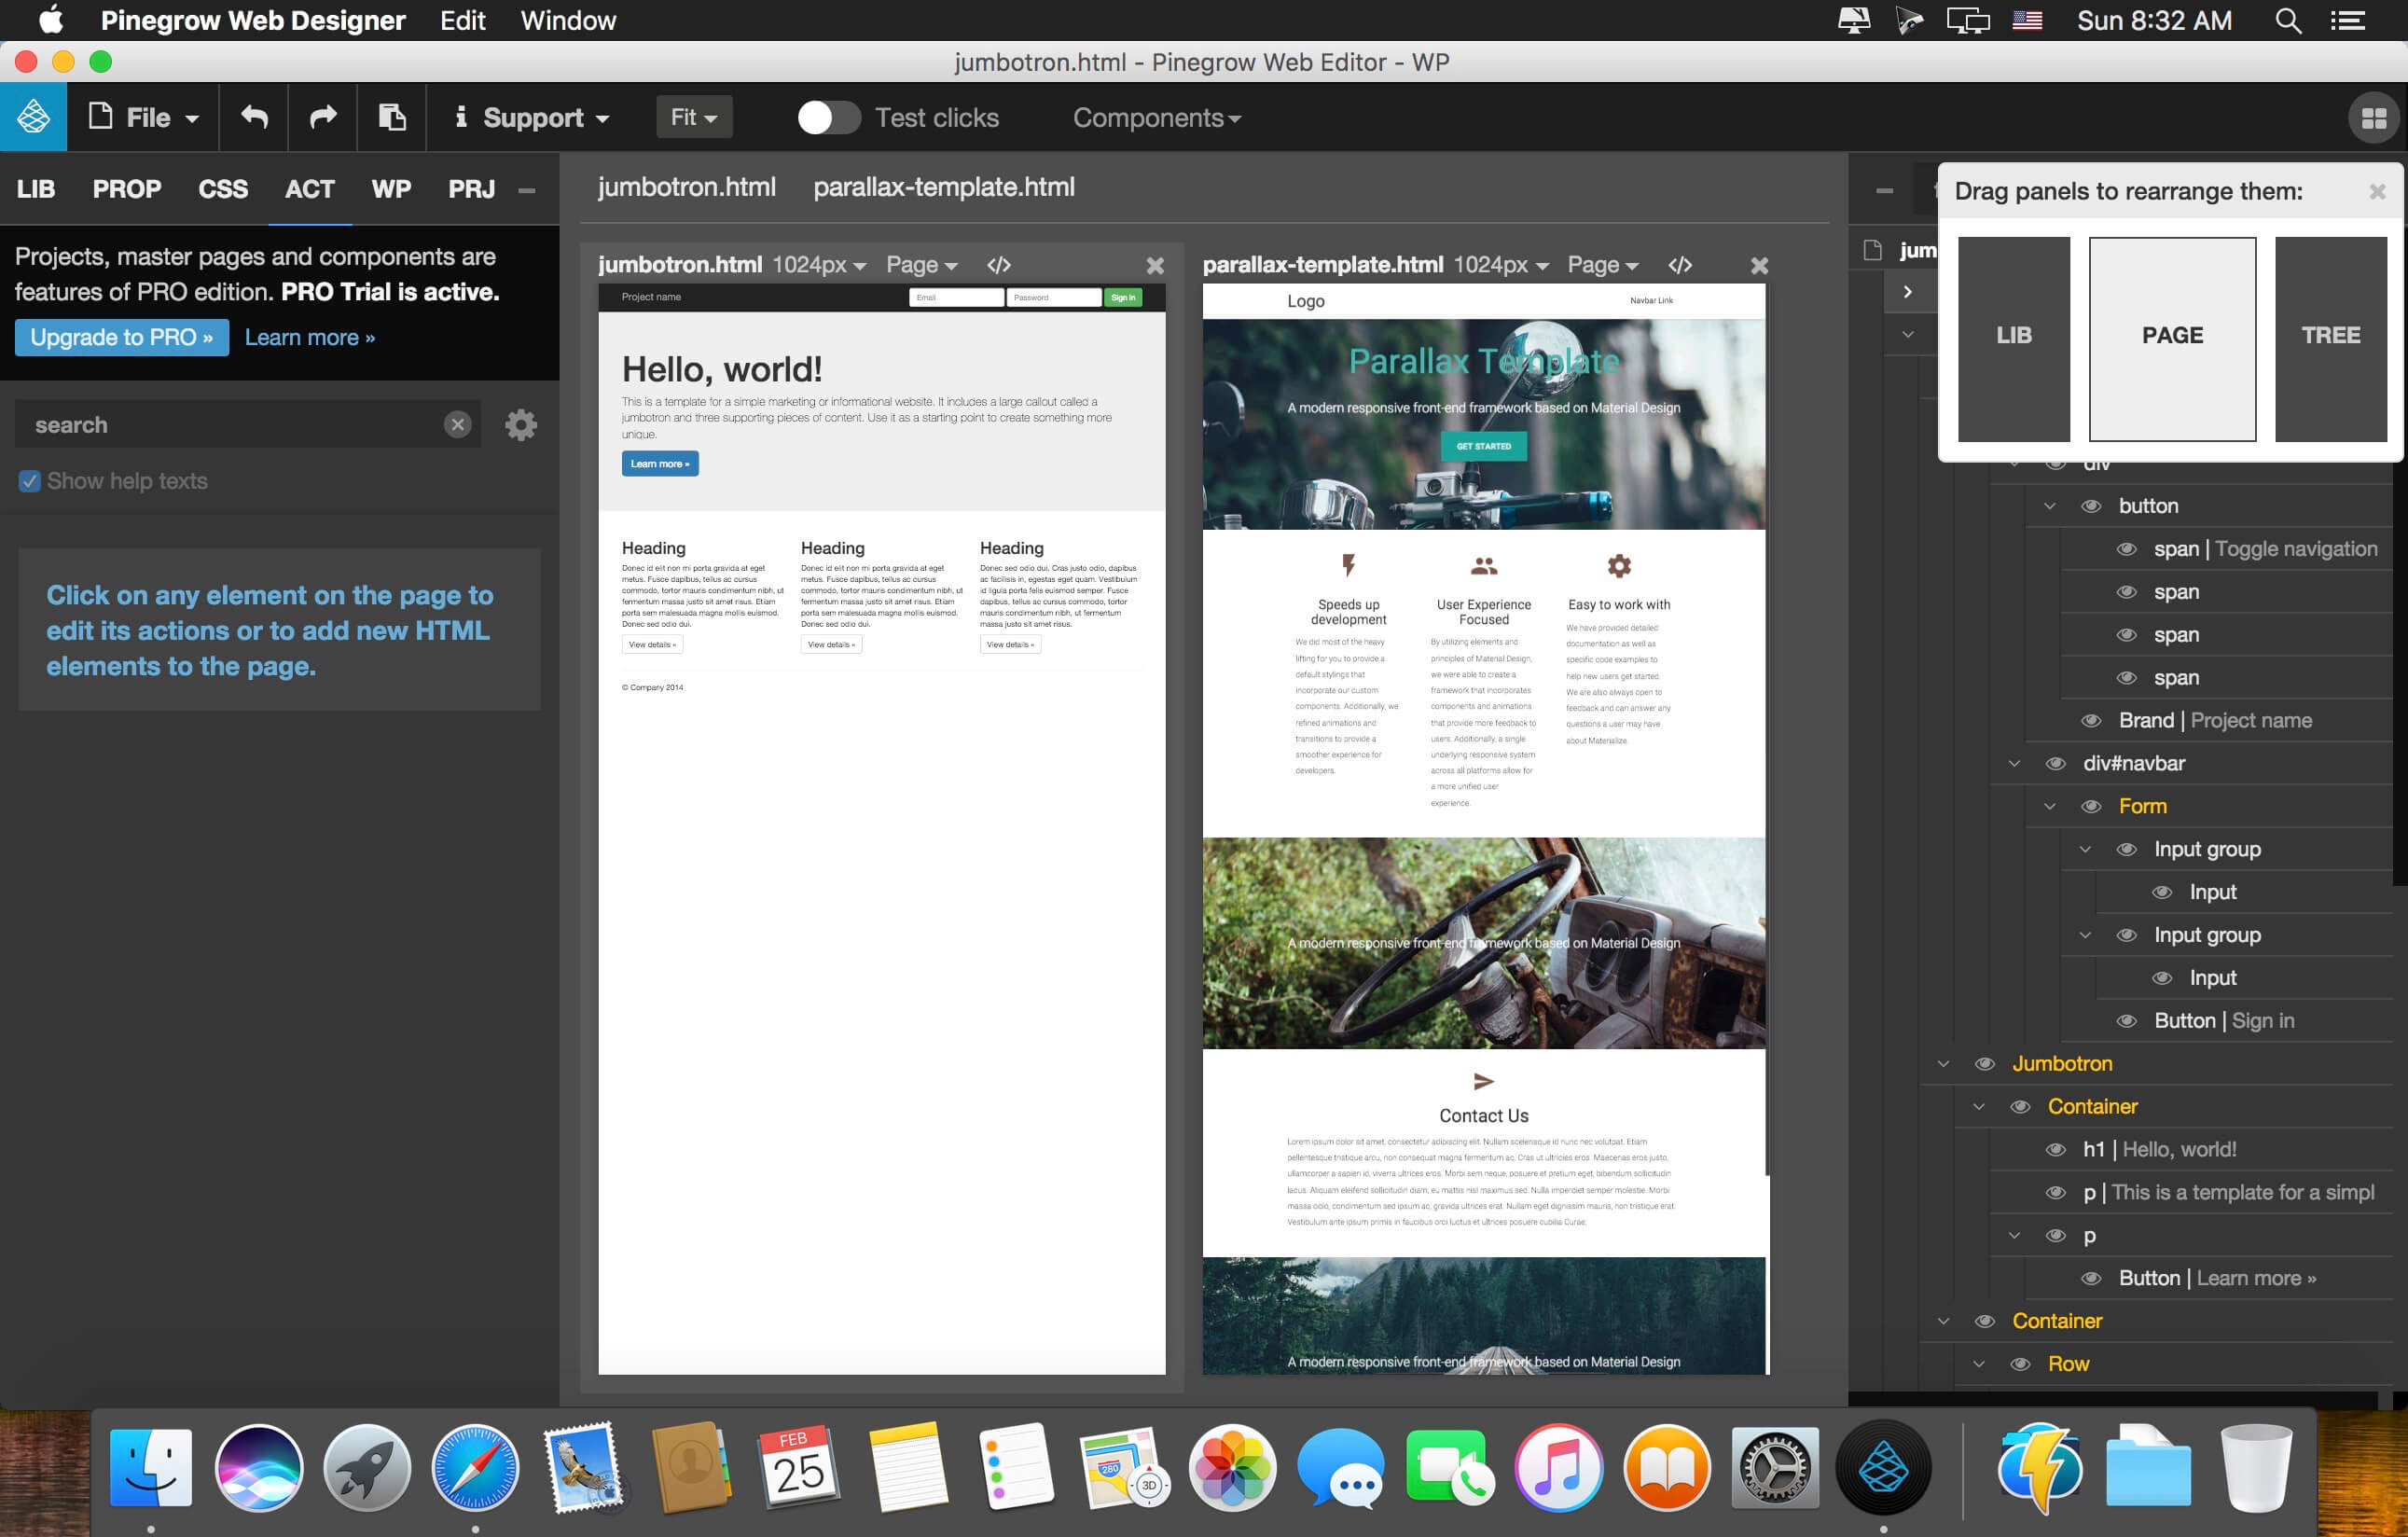Viewport: 2408px width, 1537px height.
Task: Open the Edit menu
Action: point(463,21)
